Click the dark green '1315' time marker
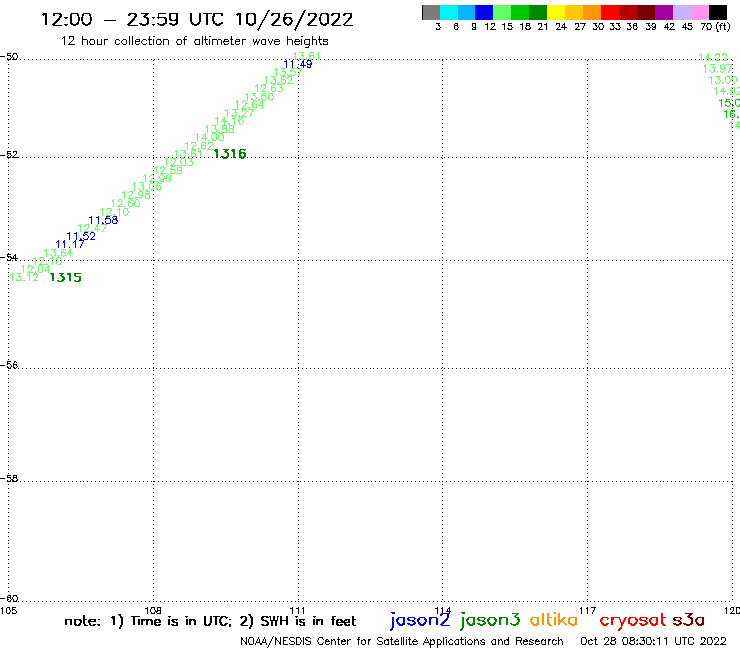The image size is (740, 650). 66,278
